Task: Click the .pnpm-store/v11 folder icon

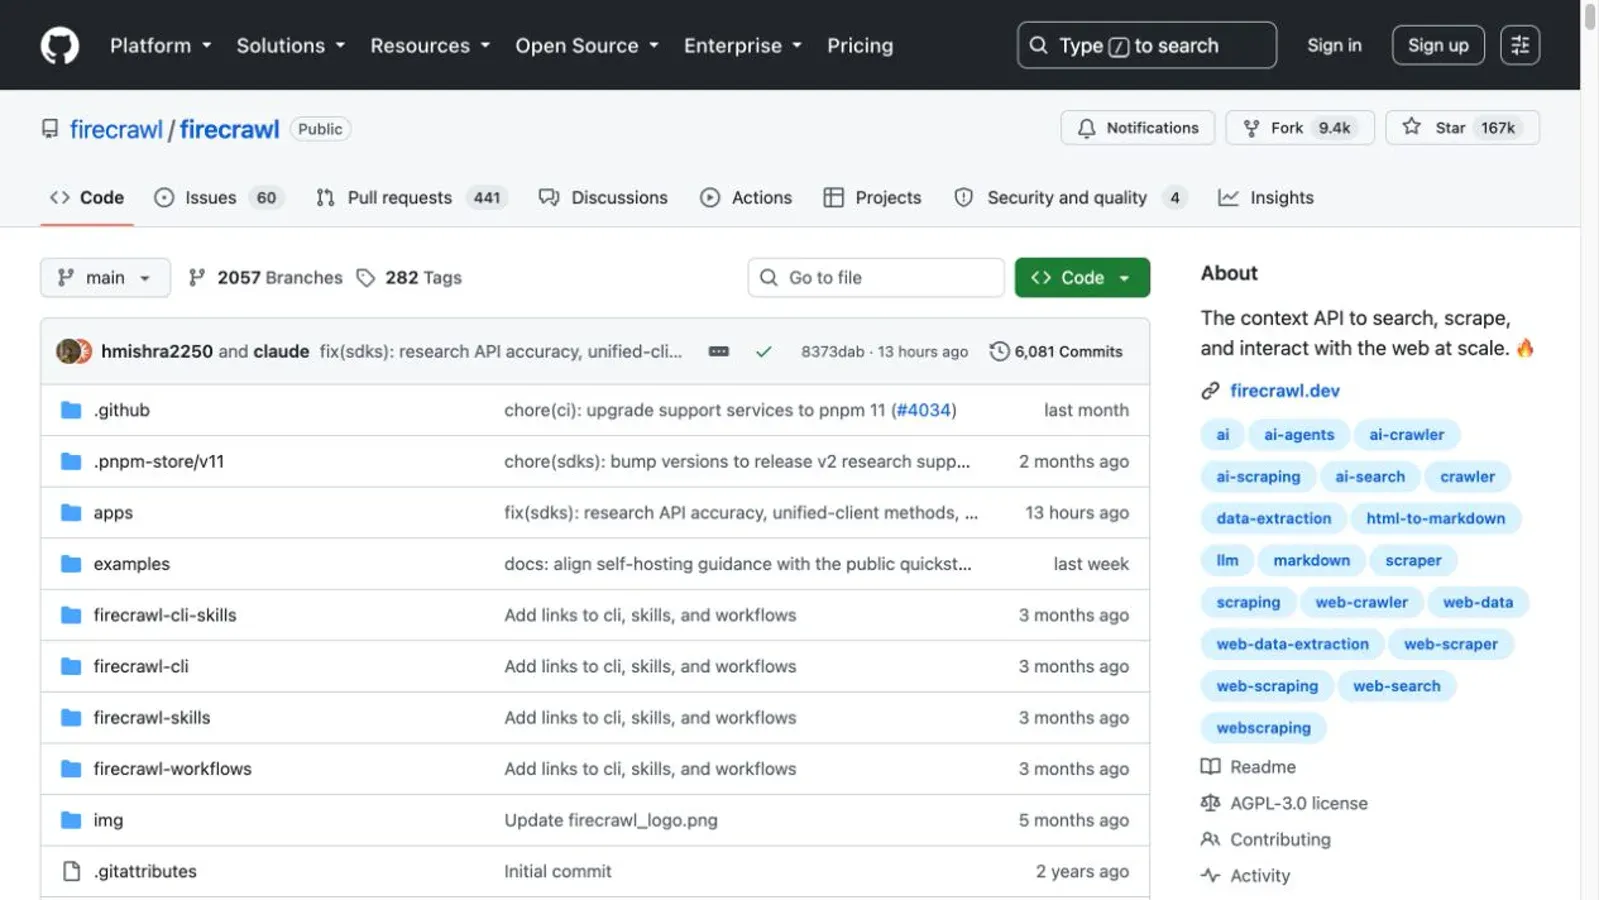Action: pyautogui.click(x=71, y=461)
